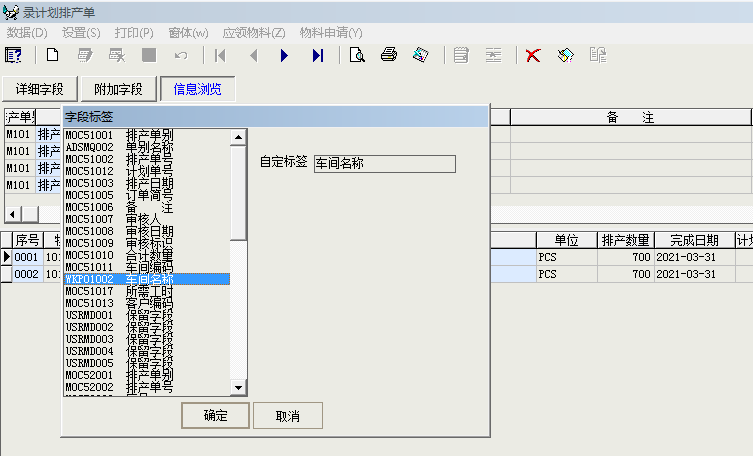The width and height of the screenshot is (753, 456).
Task: Cancel the dialog with 取消
Action: [x=288, y=416]
